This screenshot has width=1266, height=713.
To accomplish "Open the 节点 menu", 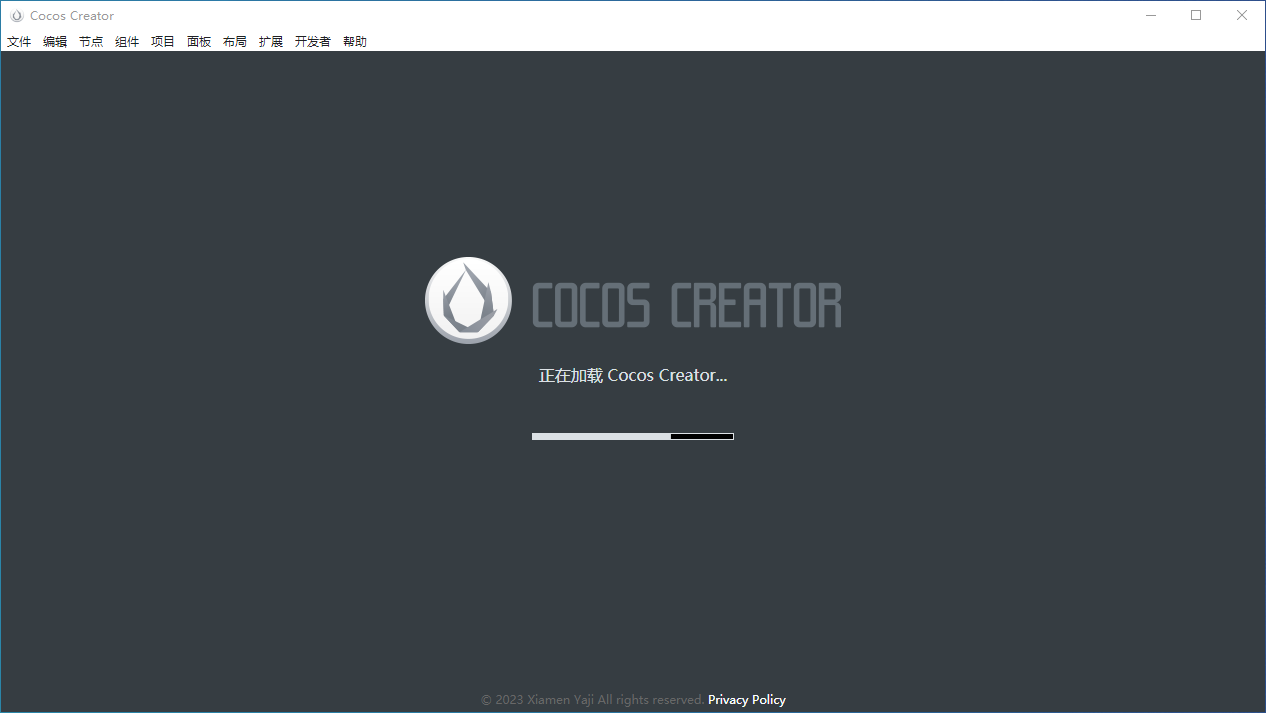I will (x=91, y=42).
